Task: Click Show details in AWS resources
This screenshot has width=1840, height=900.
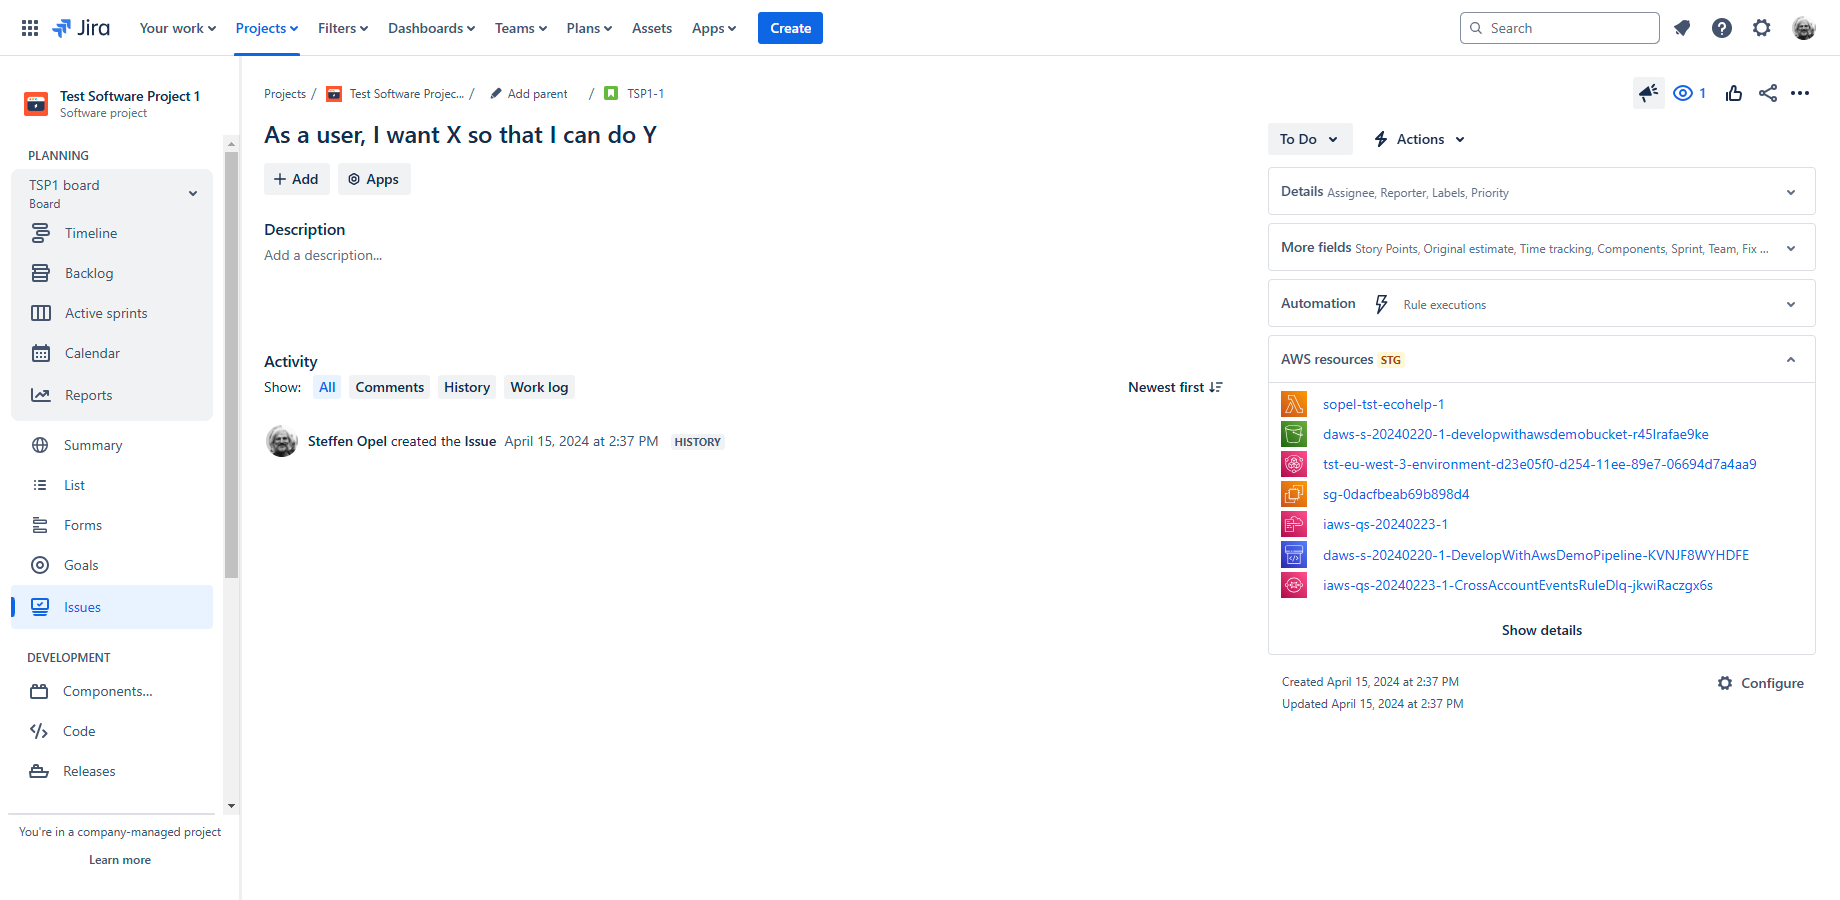Action: [1542, 630]
